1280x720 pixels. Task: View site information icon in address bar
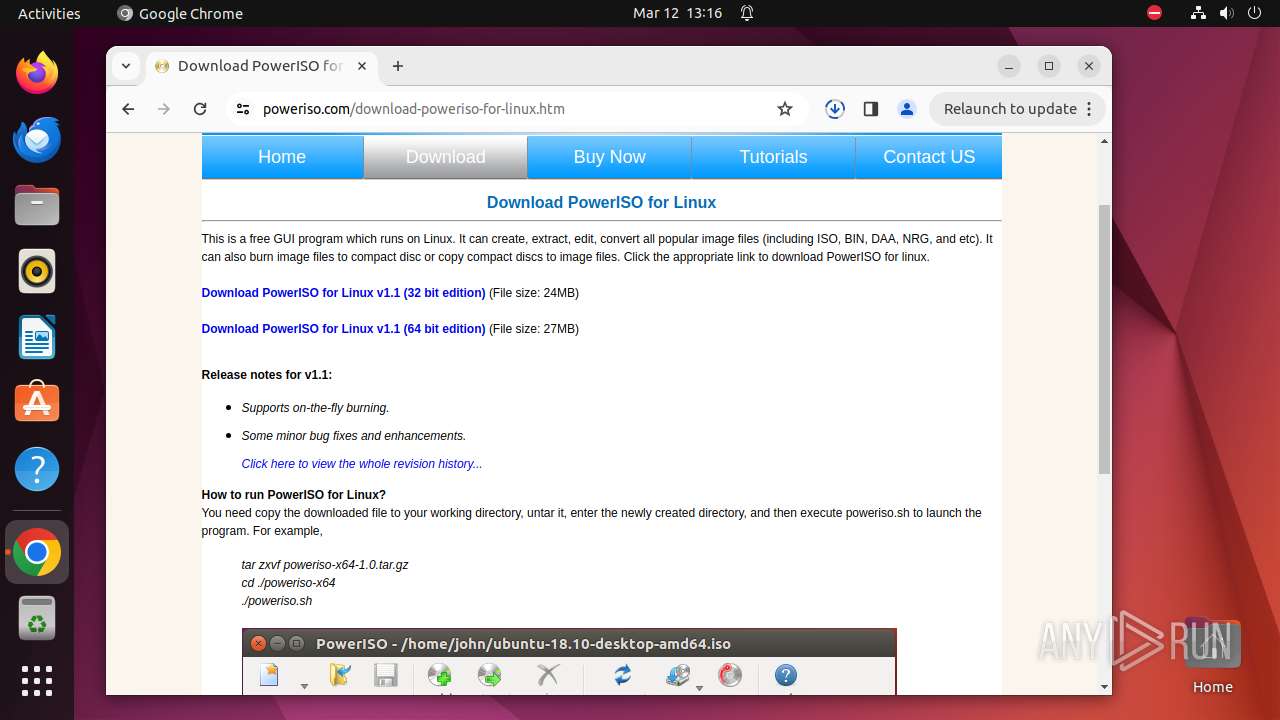tap(242, 109)
